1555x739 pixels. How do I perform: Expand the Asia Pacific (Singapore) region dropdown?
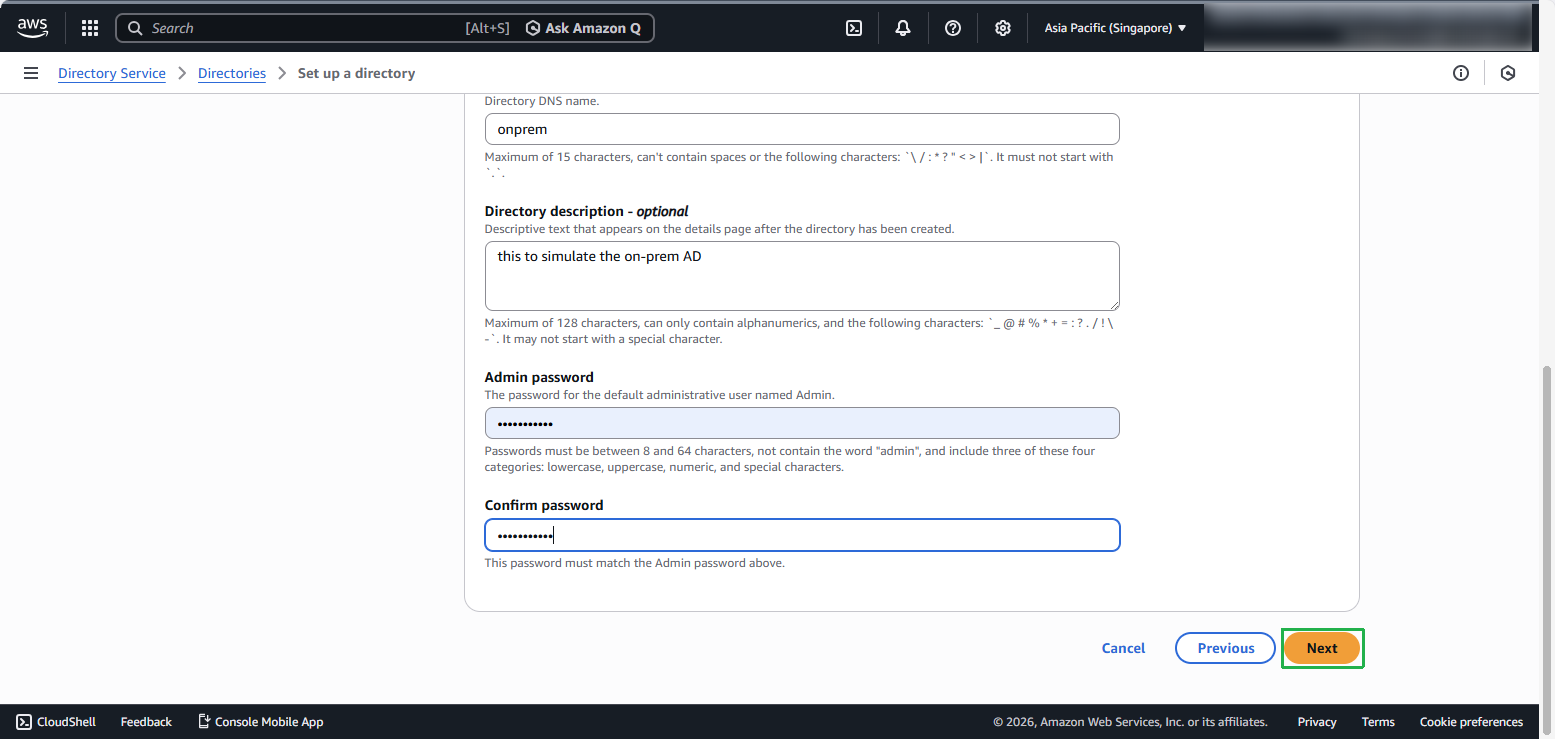point(1115,28)
